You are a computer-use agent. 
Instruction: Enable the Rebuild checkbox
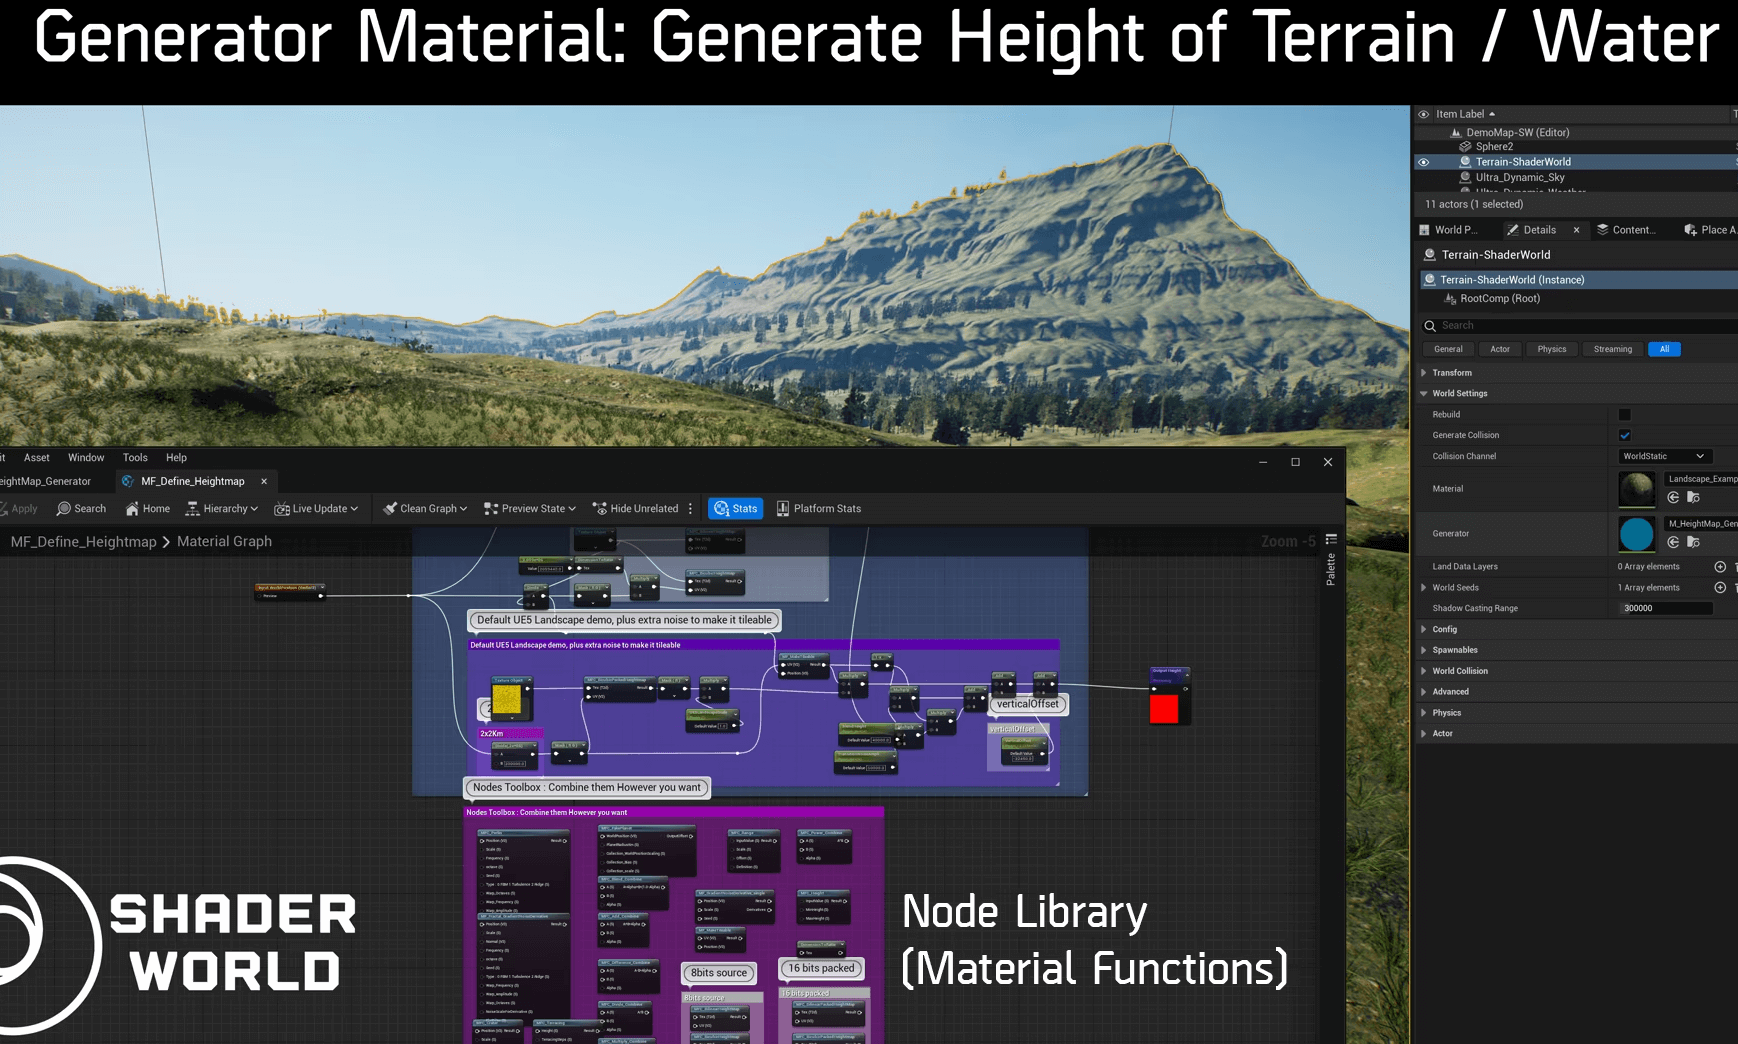pyautogui.click(x=1625, y=415)
